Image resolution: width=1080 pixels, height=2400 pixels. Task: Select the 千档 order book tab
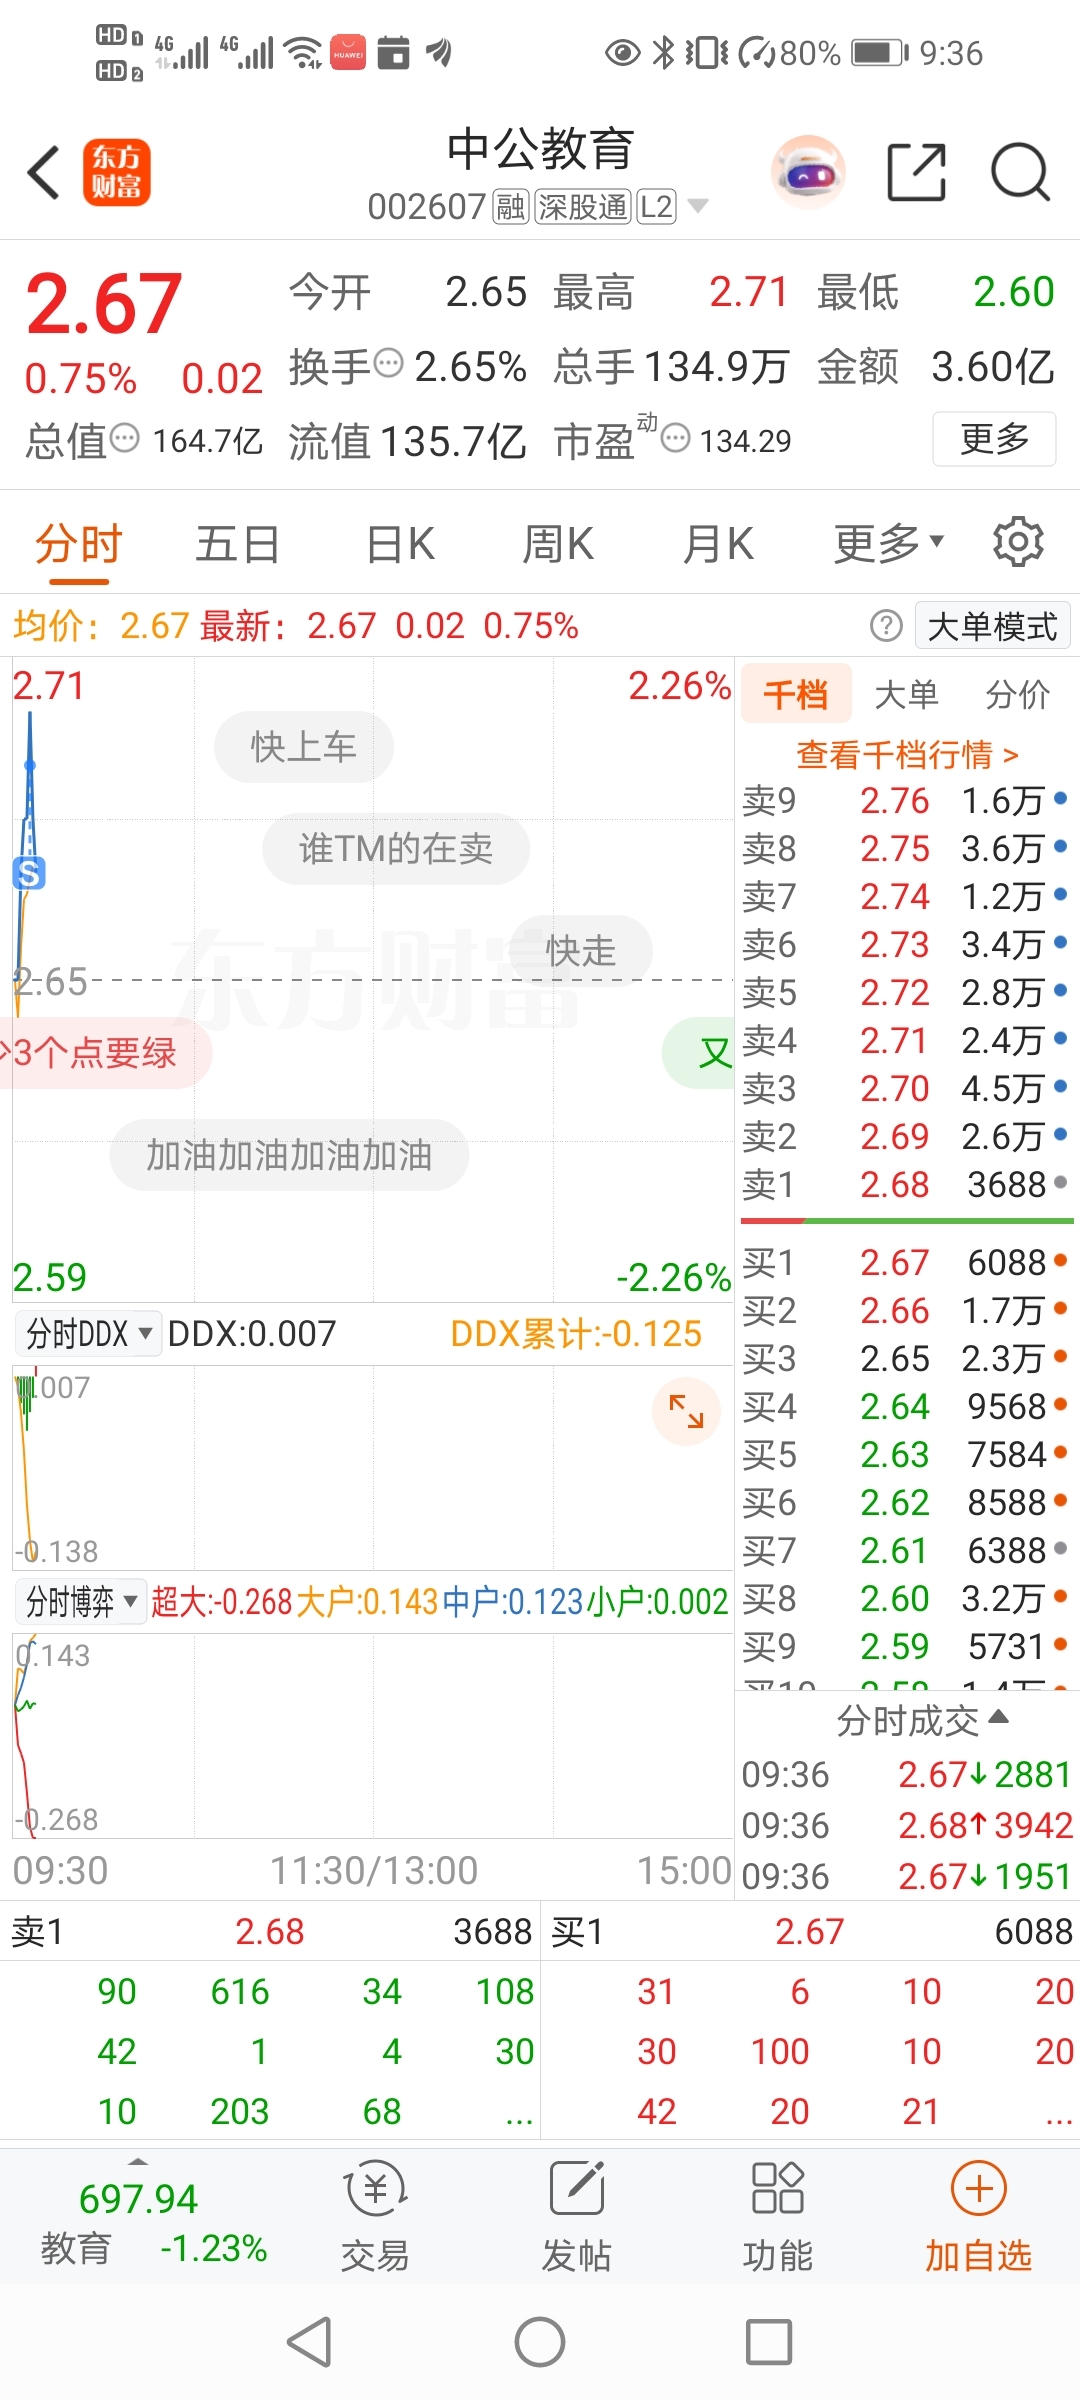tap(796, 693)
